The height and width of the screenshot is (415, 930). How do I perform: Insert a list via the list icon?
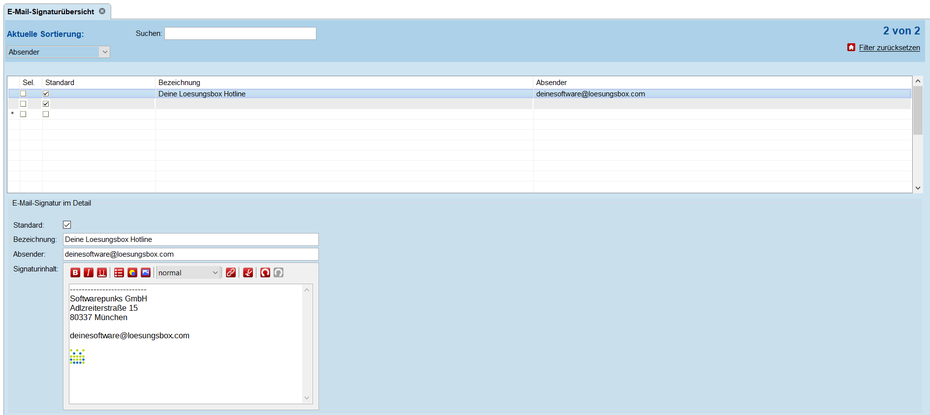click(x=119, y=273)
